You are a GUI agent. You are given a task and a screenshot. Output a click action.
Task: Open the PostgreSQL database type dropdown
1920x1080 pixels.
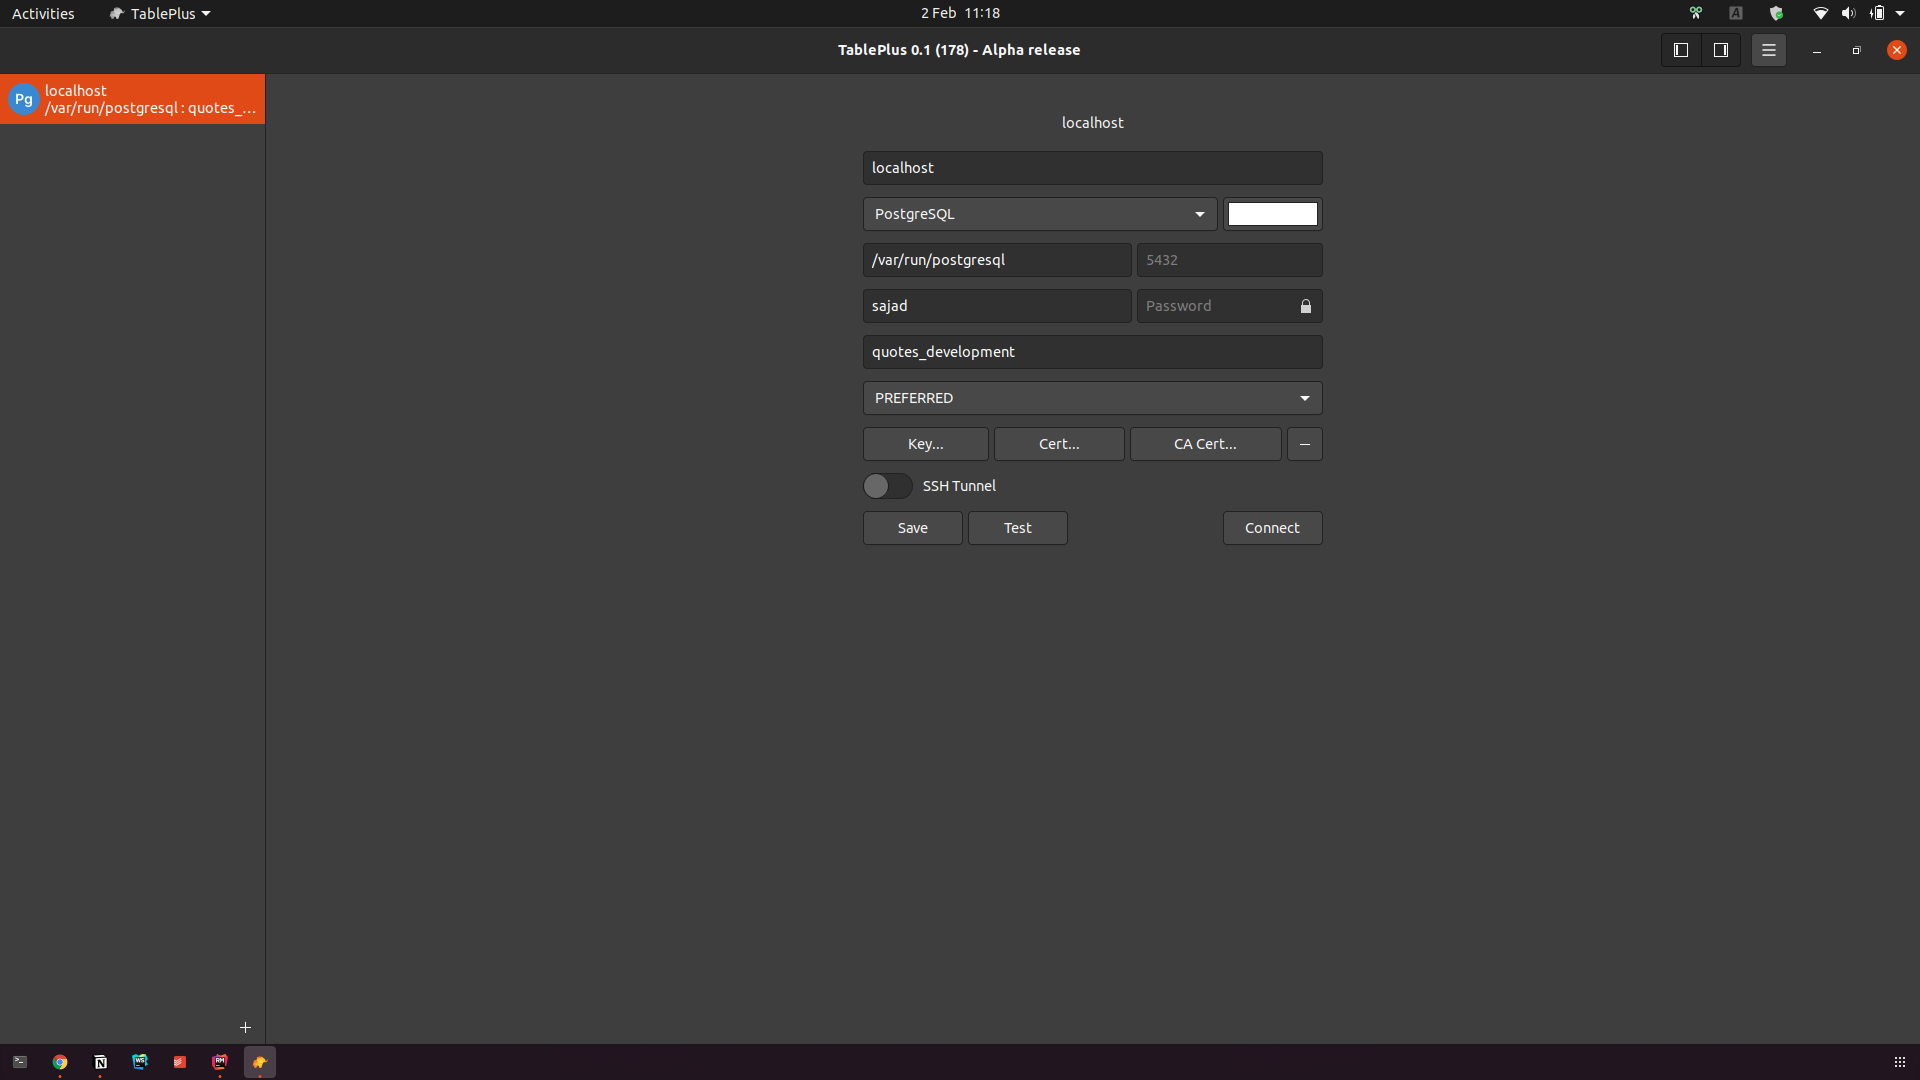pyautogui.click(x=1039, y=213)
